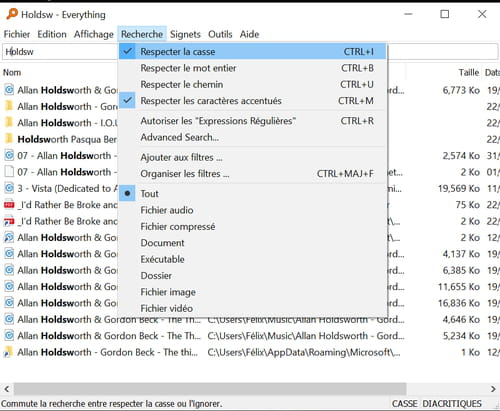Select the Dossier filter
The height and width of the screenshot is (411, 500).
(253, 275)
